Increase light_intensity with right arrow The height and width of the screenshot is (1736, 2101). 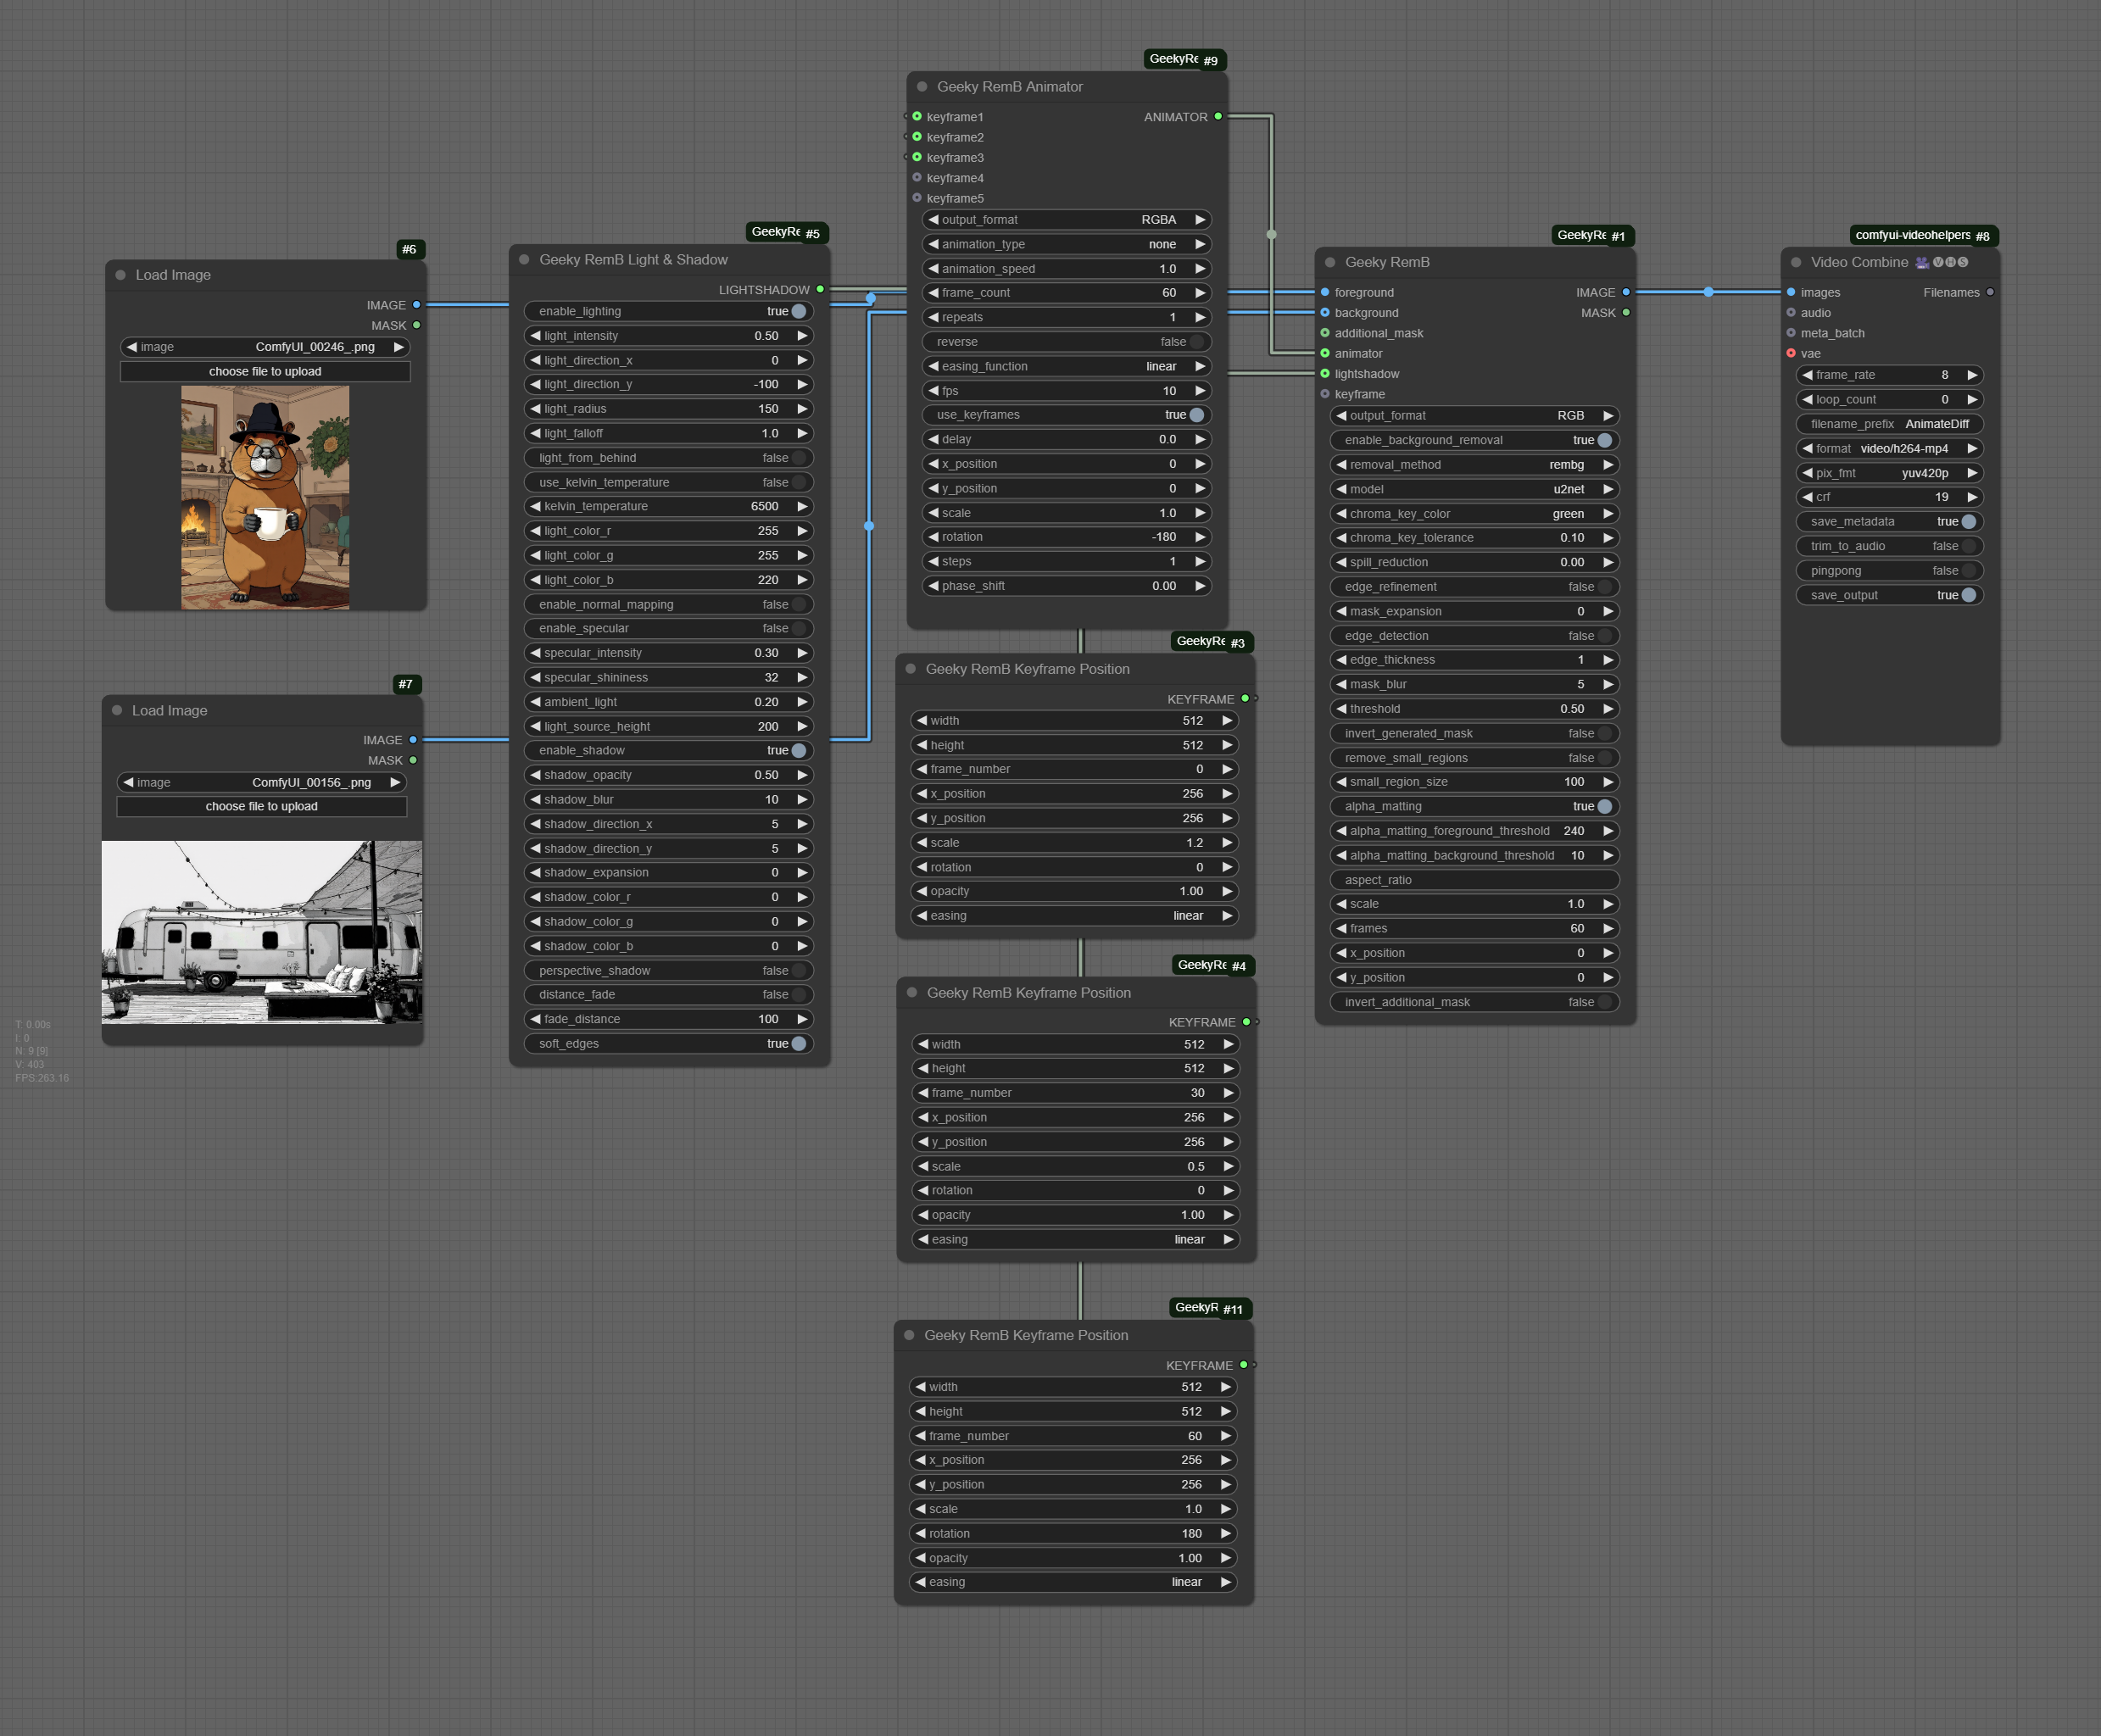pyautogui.click(x=802, y=336)
